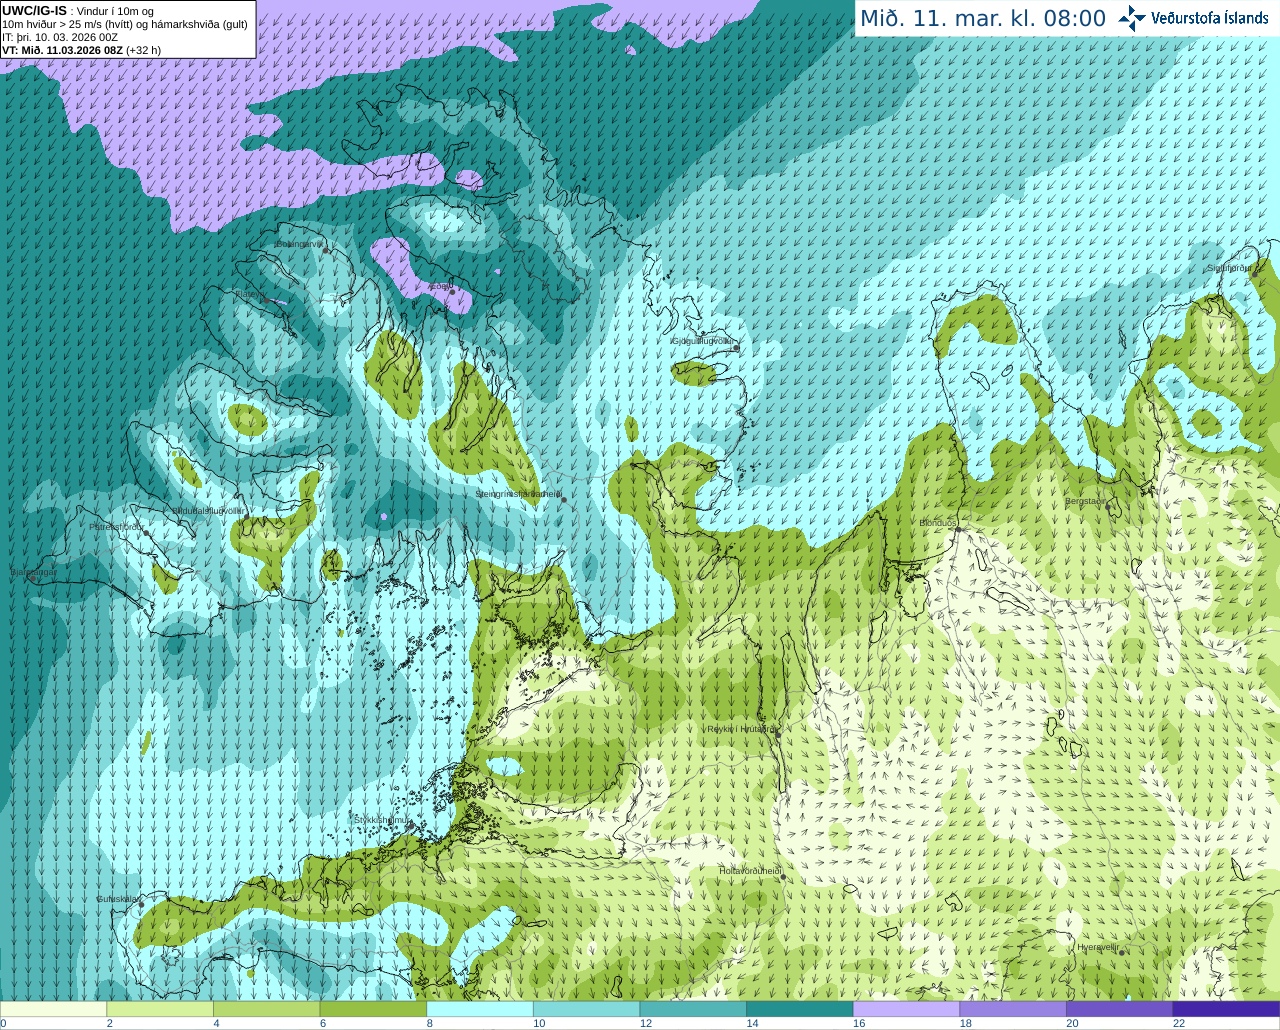
Task: Click the Hveravellir station label
Action: [1098, 947]
